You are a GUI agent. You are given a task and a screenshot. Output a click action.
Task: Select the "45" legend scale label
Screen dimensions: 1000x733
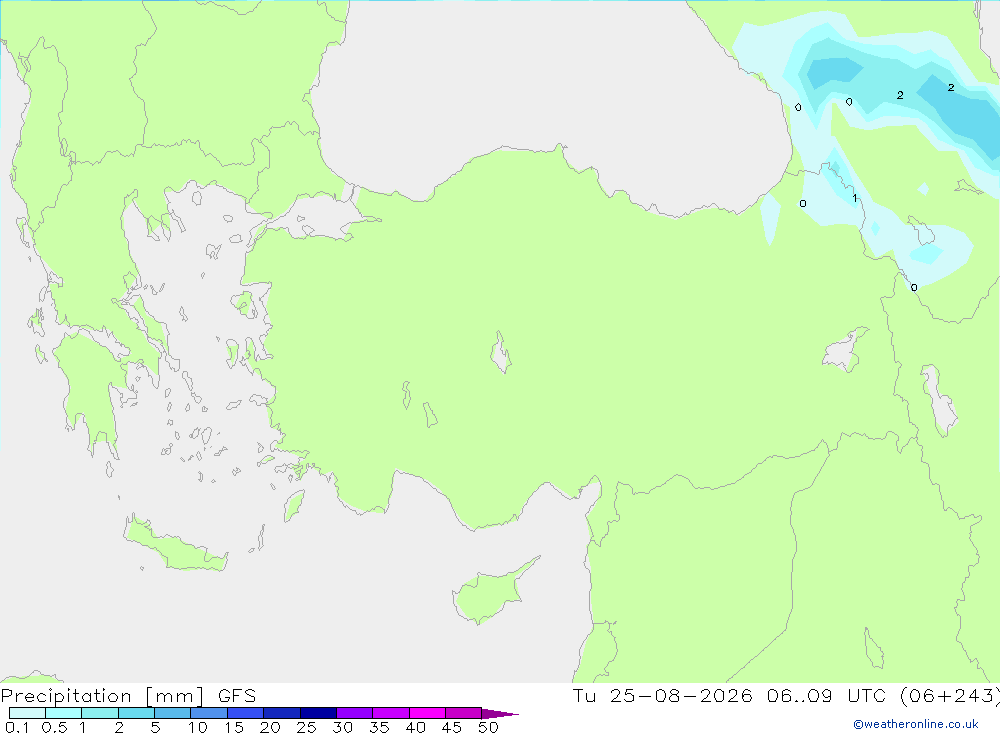coord(452,727)
